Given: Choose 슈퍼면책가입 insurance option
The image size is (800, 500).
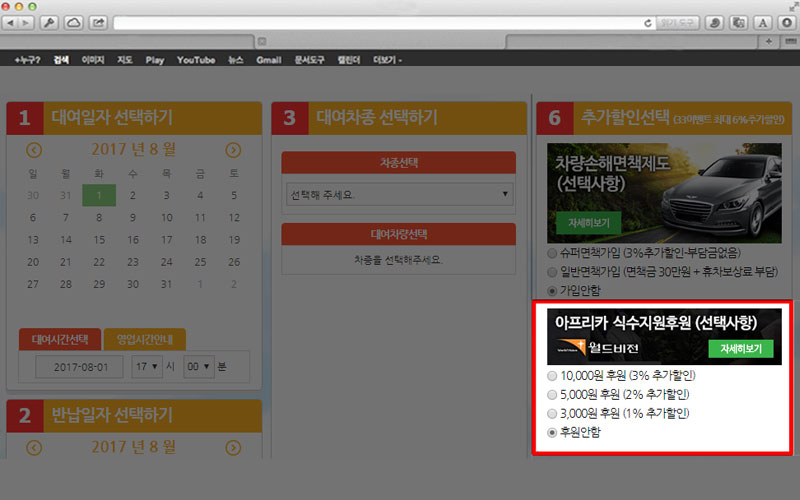Looking at the screenshot, I should [553, 253].
